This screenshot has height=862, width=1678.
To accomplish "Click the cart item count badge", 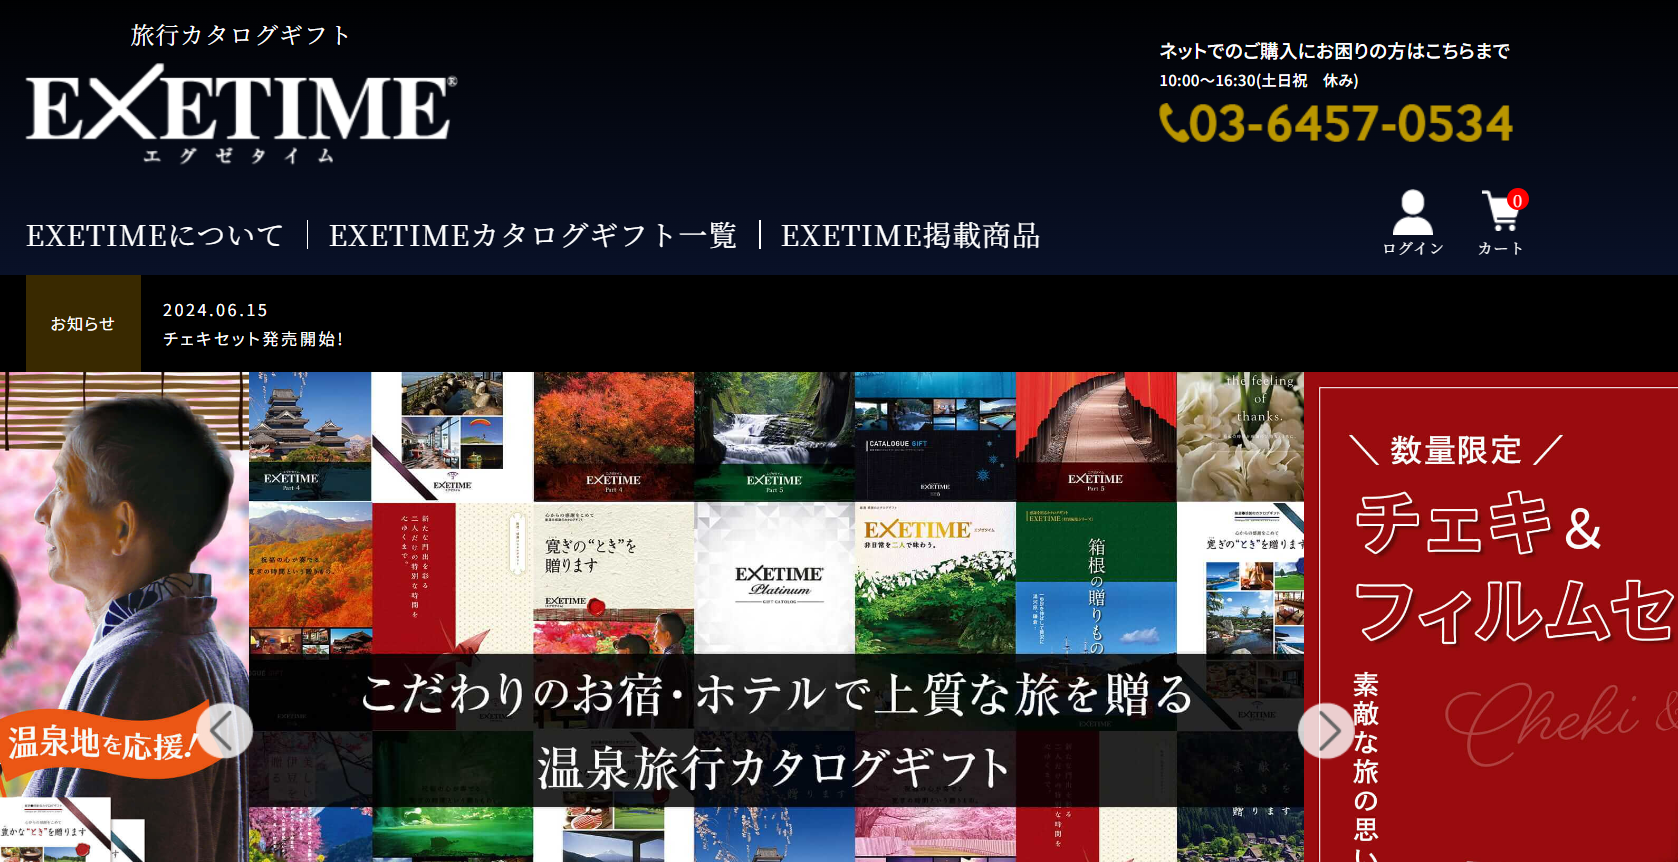I will click(1517, 200).
